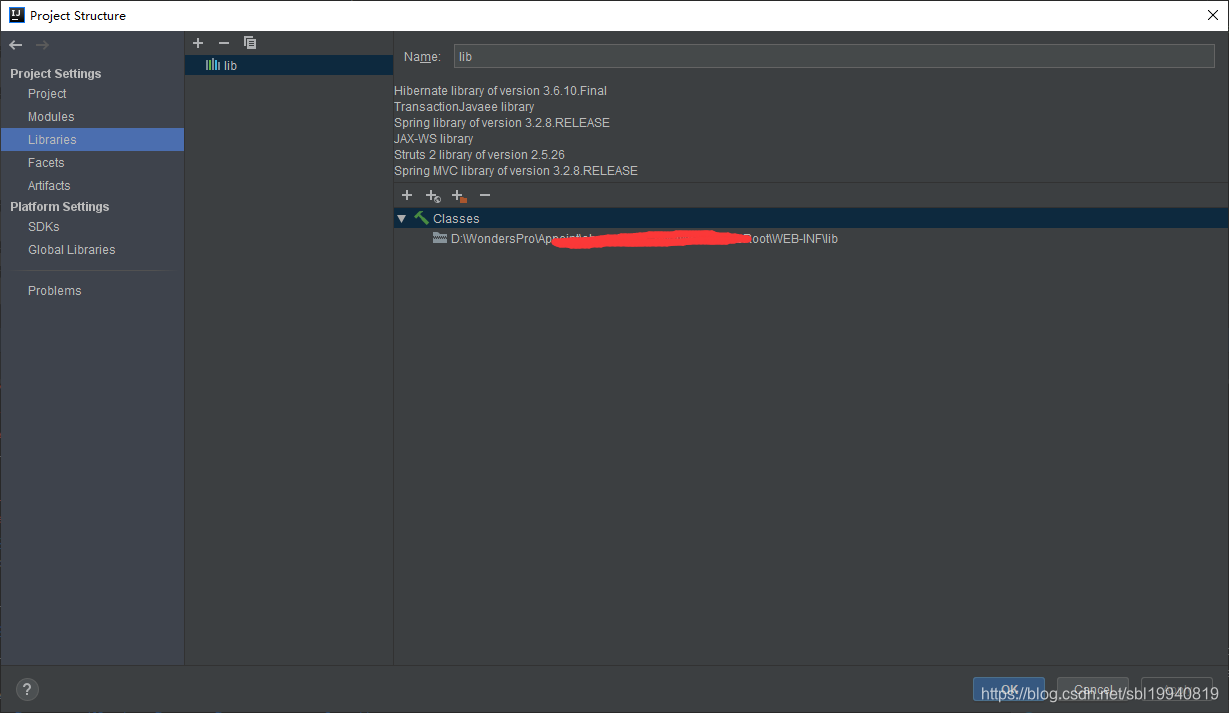The width and height of the screenshot is (1229, 713).
Task: Click the exclude roots icon
Action: [459, 196]
